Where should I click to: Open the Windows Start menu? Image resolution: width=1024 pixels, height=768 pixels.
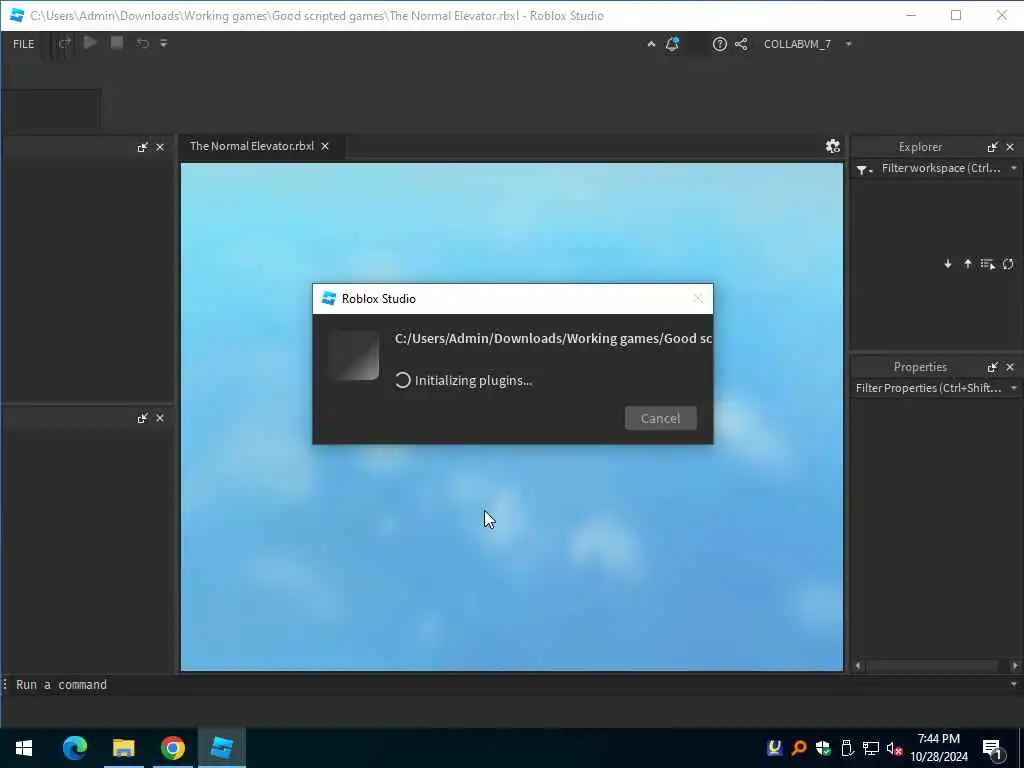point(24,748)
